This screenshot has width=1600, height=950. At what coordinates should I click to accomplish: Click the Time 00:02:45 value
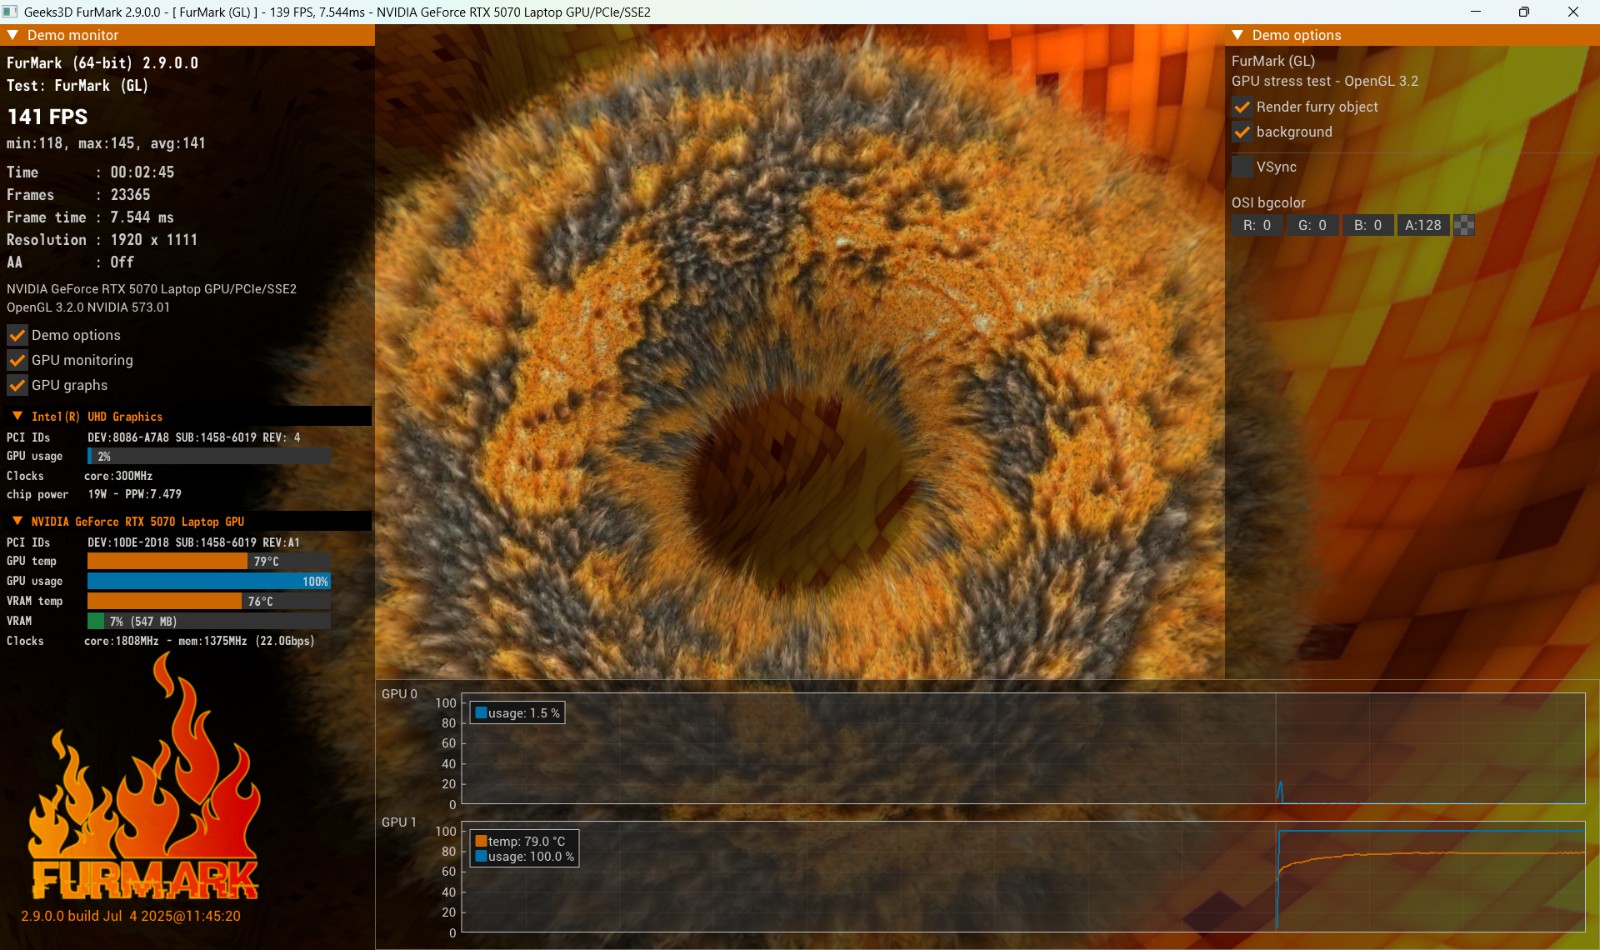(142, 172)
